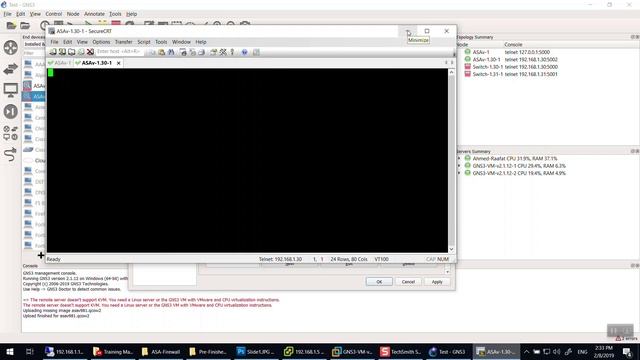Select Browse all devices icon in GNS3 sidebar
This screenshot has height=360, width=640.
tap(11, 133)
